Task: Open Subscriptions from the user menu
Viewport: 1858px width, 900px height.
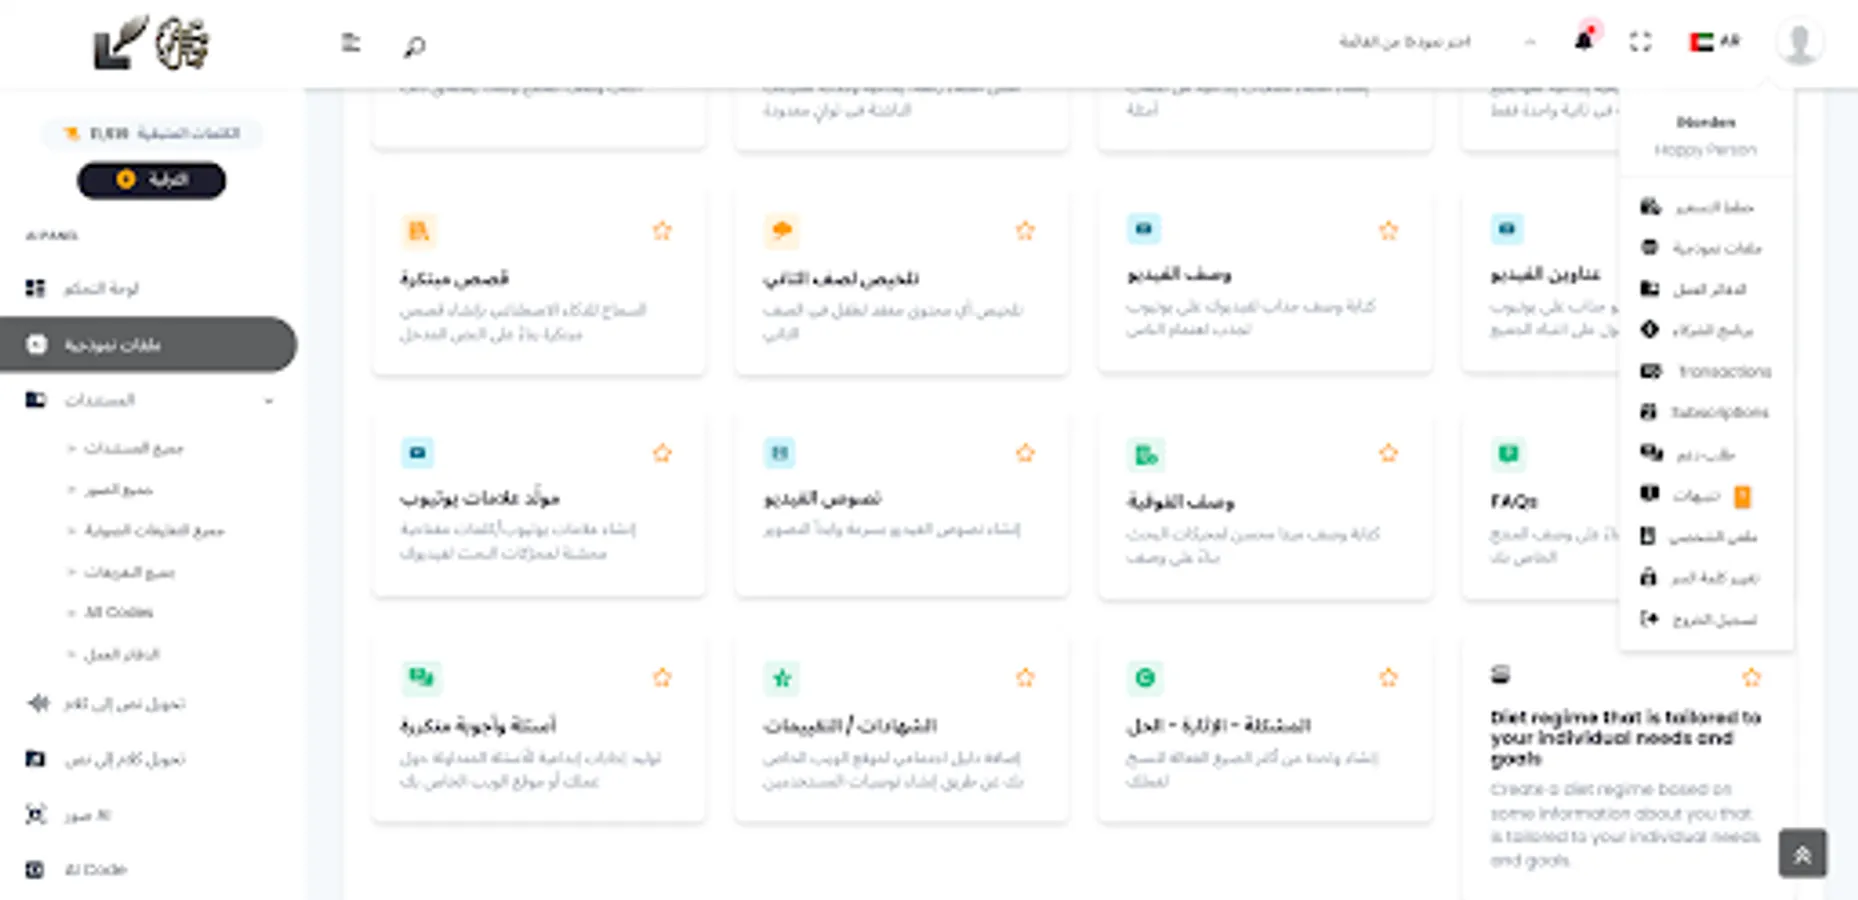Action: pos(1718,412)
